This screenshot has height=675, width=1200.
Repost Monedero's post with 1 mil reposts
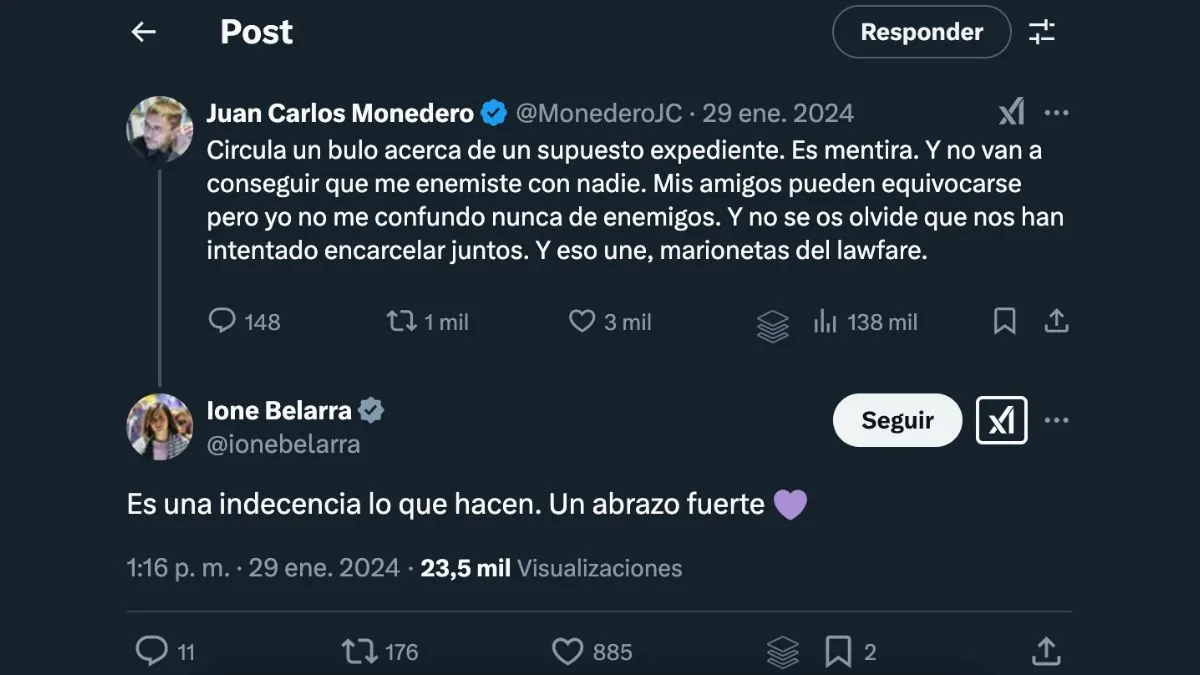(401, 321)
